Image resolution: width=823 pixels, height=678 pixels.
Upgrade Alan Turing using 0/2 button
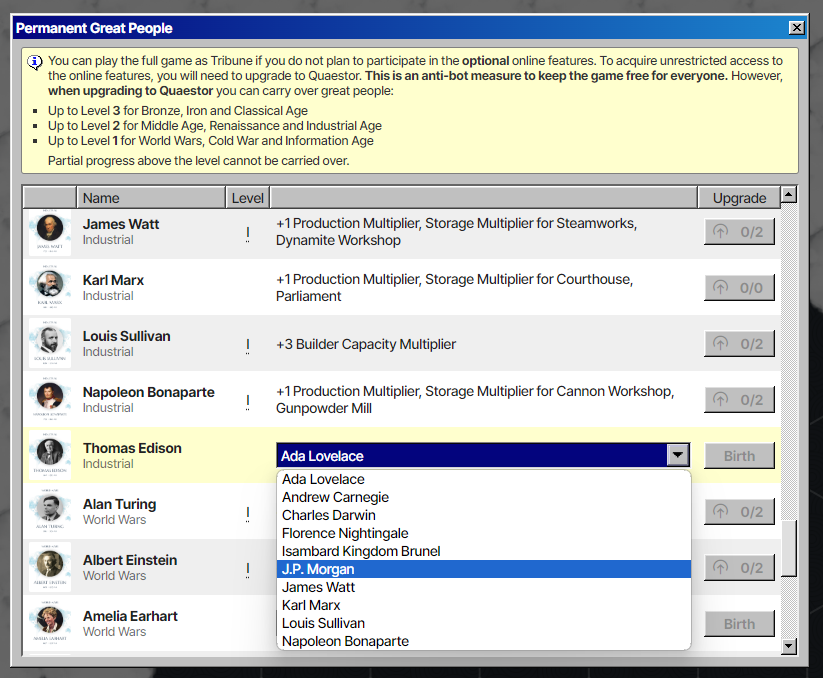pos(739,512)
